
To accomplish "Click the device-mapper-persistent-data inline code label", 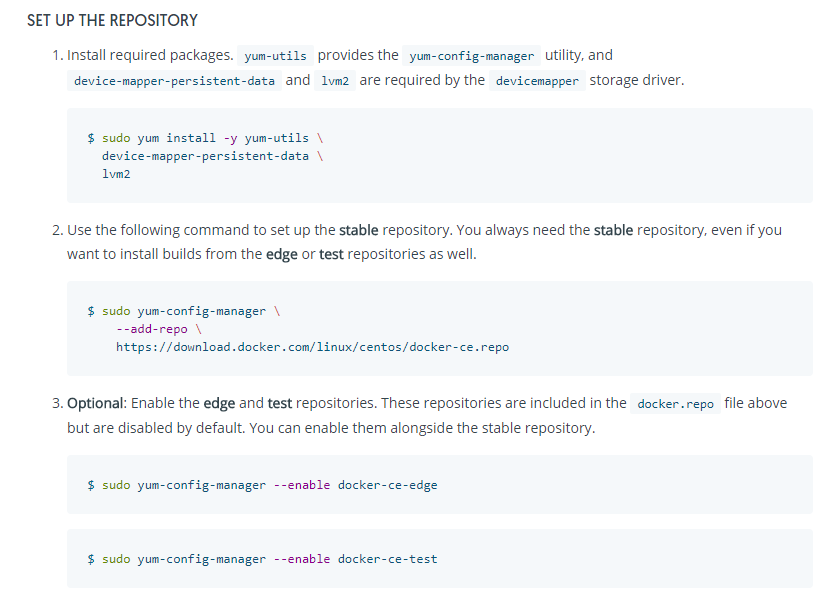I will [x=174, y=81].
